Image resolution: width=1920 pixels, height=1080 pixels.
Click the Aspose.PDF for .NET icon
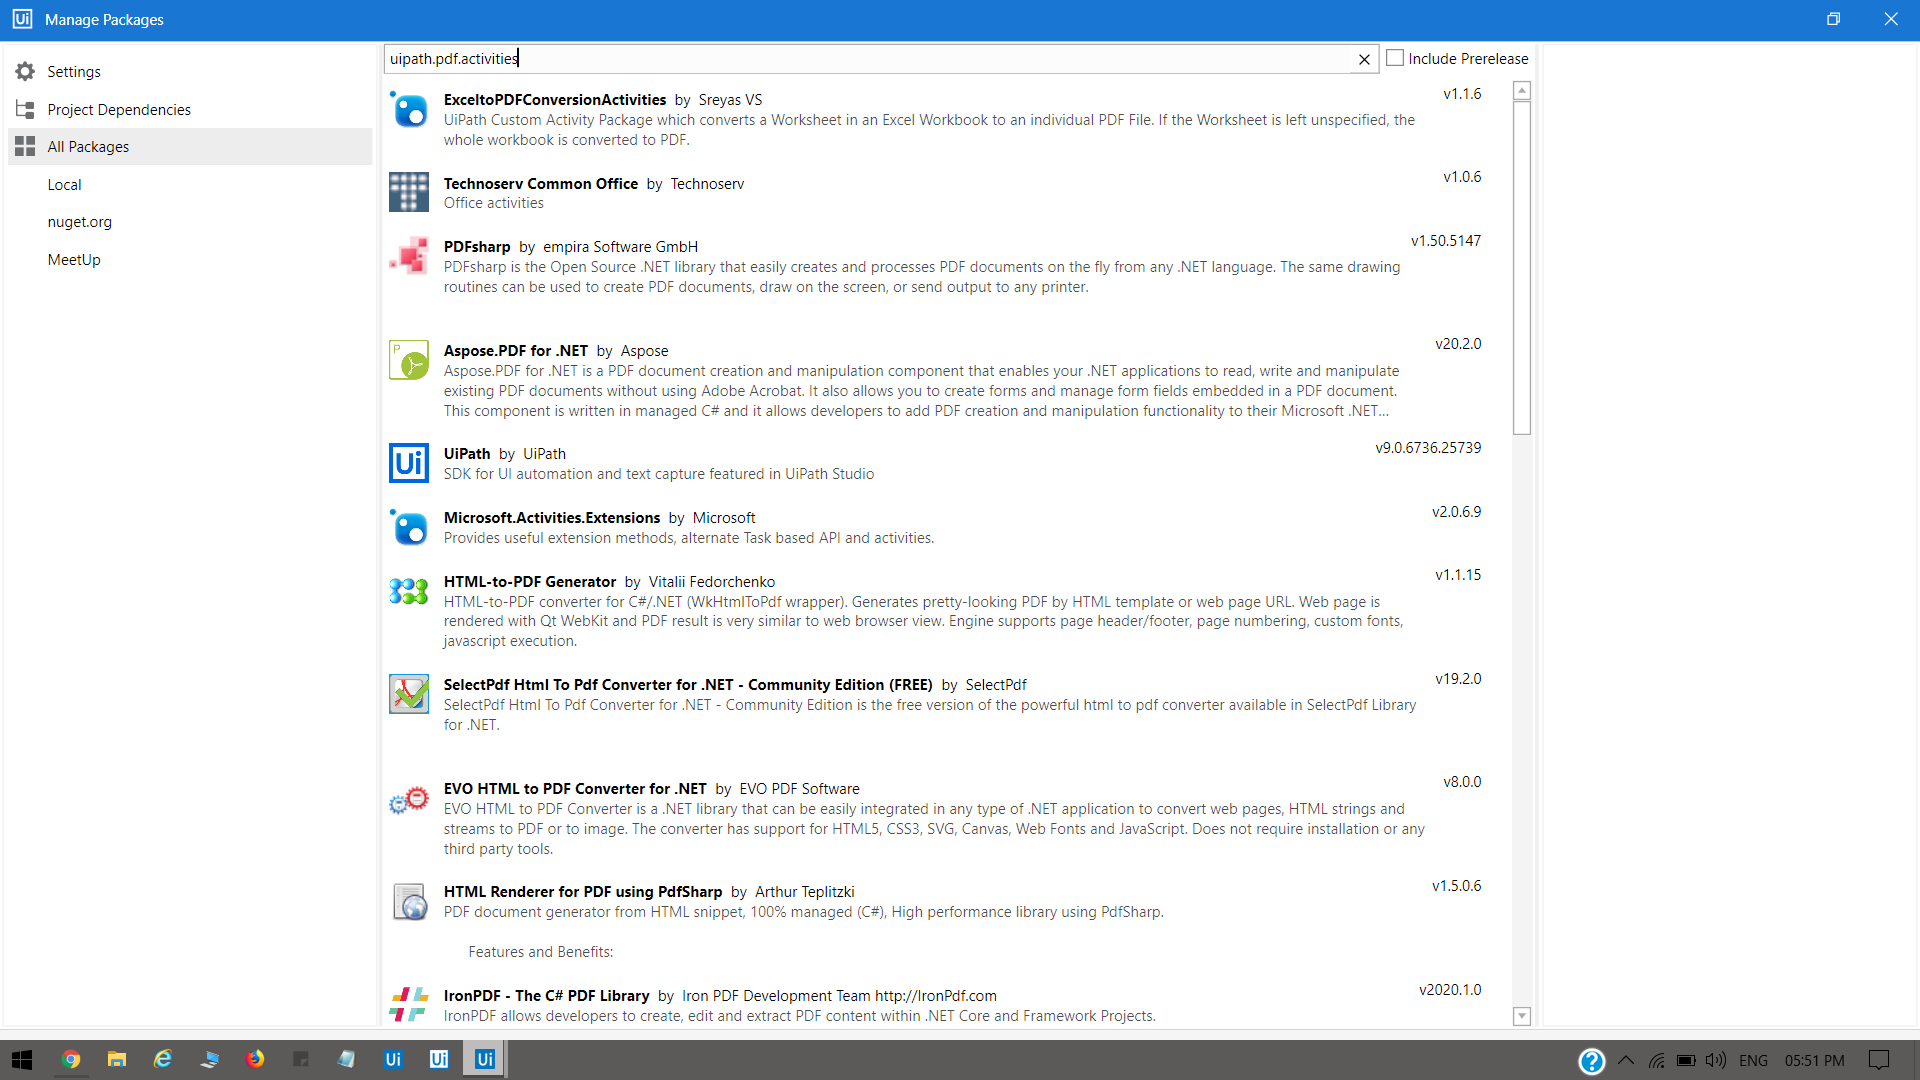(x=409, y=360)
